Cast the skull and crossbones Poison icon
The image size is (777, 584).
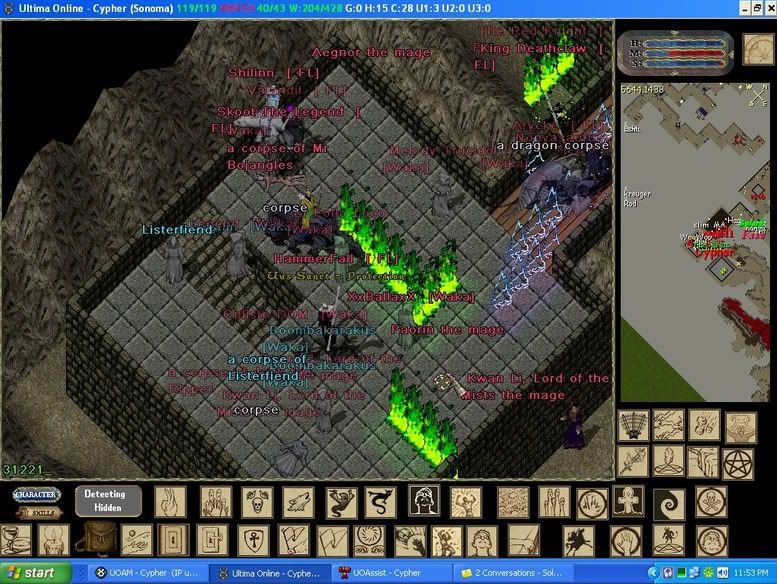point(711,502)
